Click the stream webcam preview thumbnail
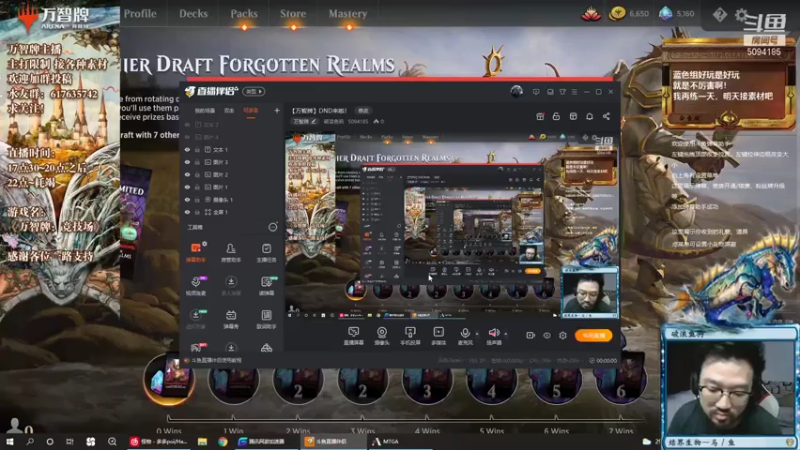Image resolution: width=800 pixels, height=450 pixels. 590,292
